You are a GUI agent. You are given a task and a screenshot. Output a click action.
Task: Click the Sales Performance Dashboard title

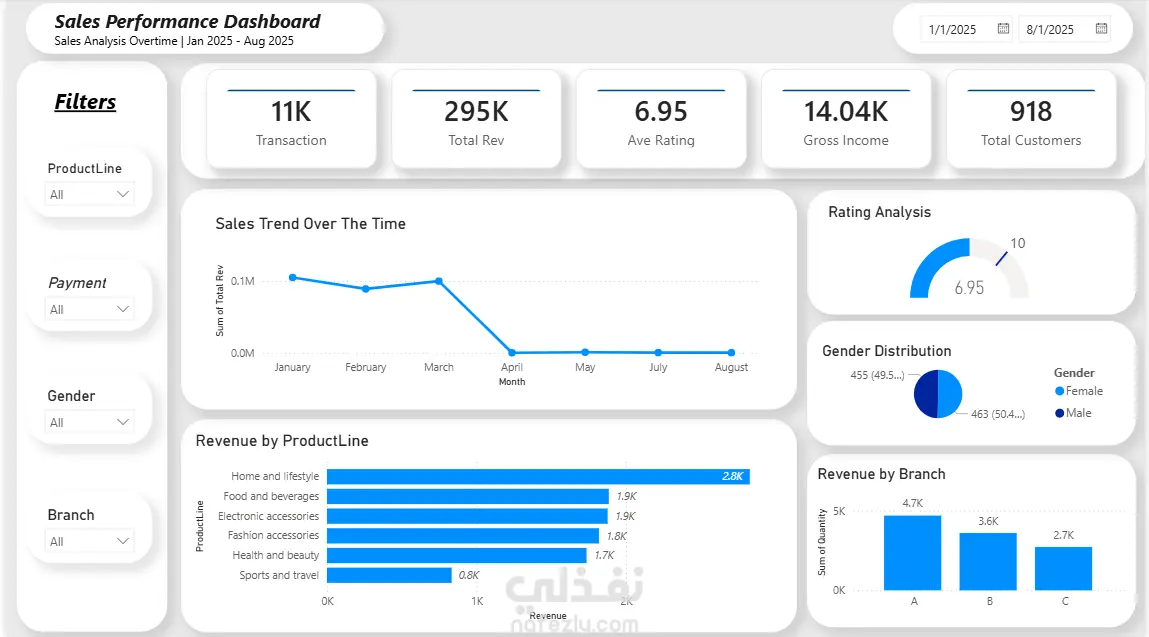[188, 21]
